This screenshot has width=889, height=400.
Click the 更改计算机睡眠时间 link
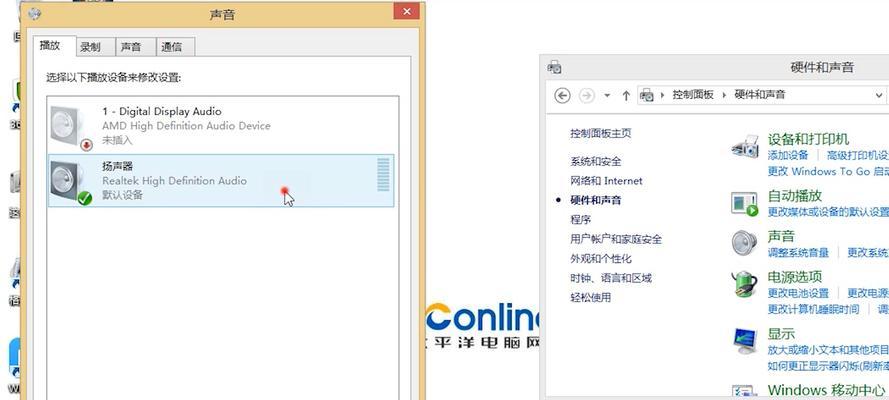coord(814,309)
